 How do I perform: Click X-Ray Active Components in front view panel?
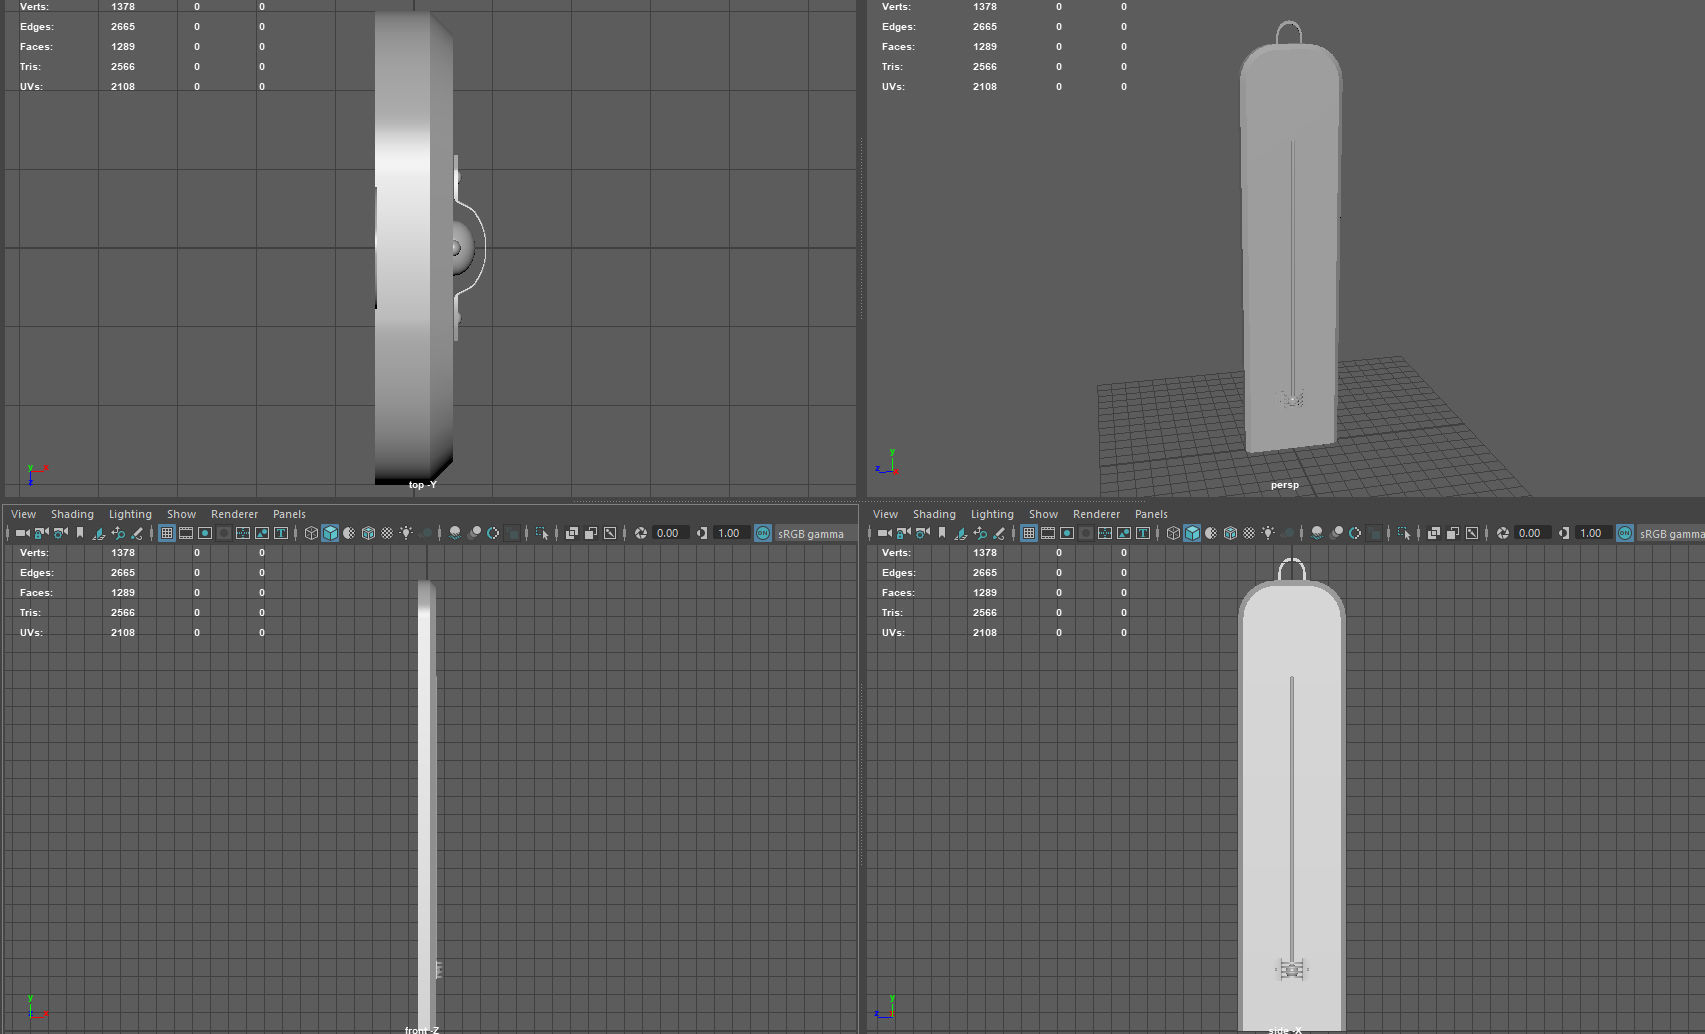click(x=591, y=533)
